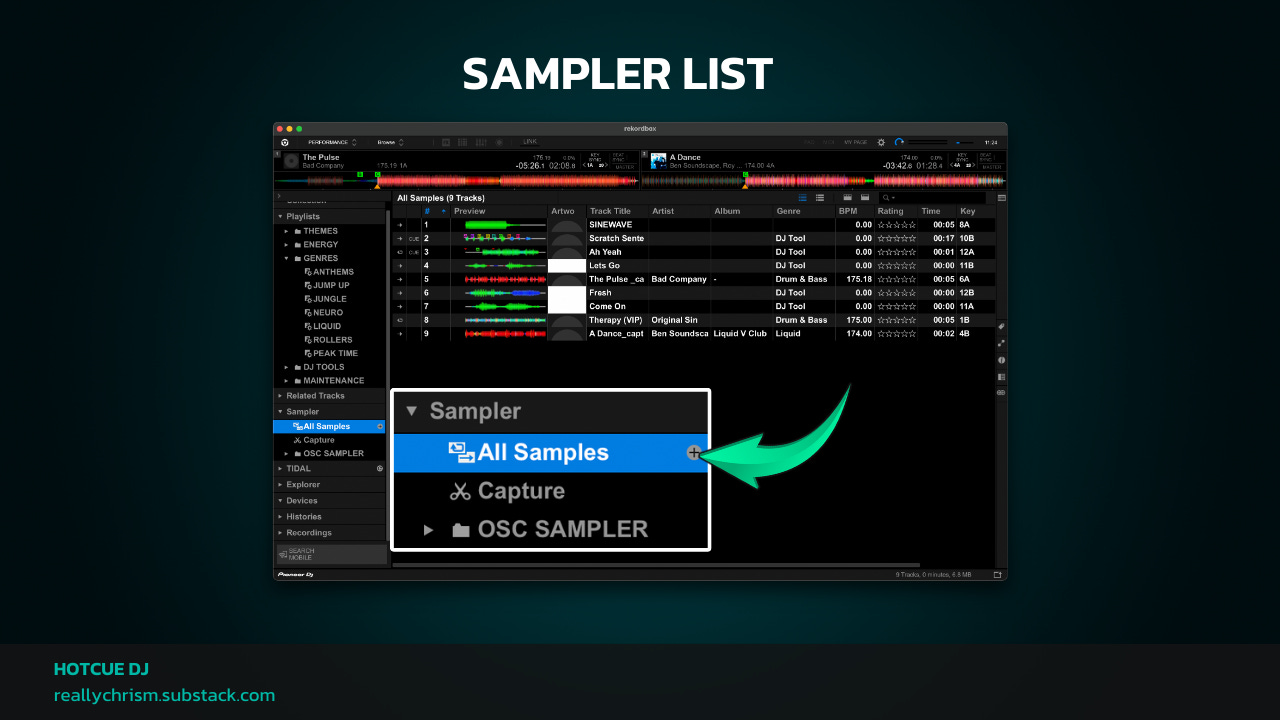1280x720 pixels.
Task: Expand the TIDAL section
Action: 280,468
